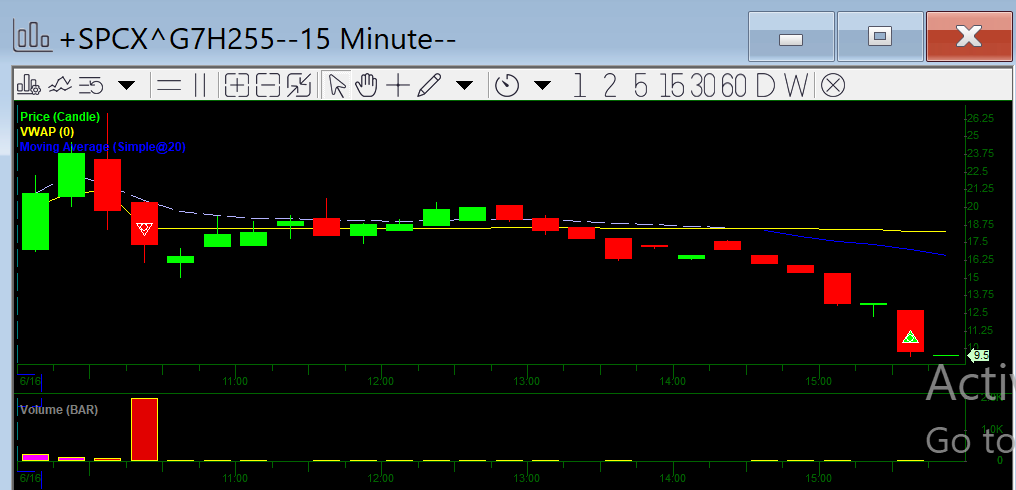The image size is (1016, 490).
Task: Click the Price (Candle) legend label
Action: pyautogui.click(x=60, y=117)
